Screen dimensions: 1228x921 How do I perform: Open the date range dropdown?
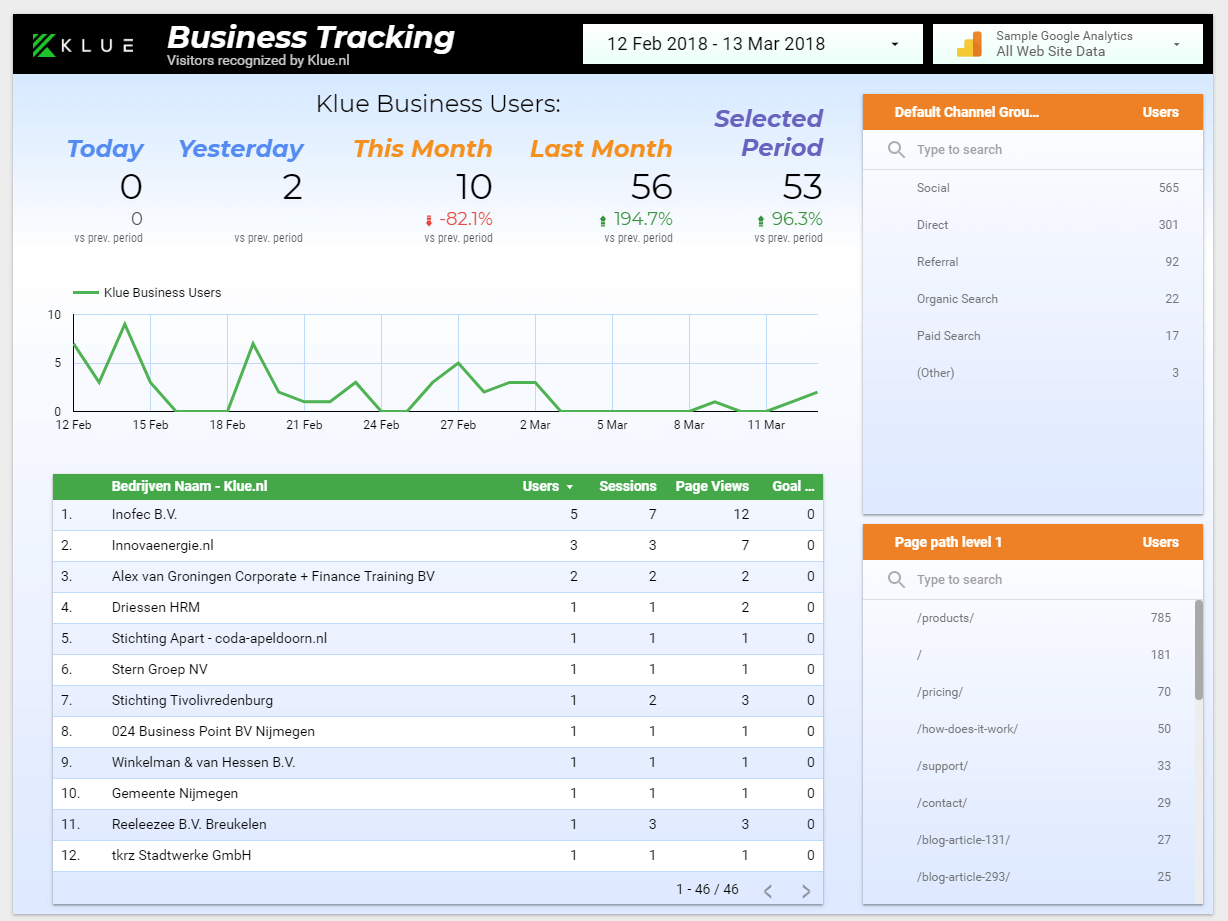coord(753,44)
